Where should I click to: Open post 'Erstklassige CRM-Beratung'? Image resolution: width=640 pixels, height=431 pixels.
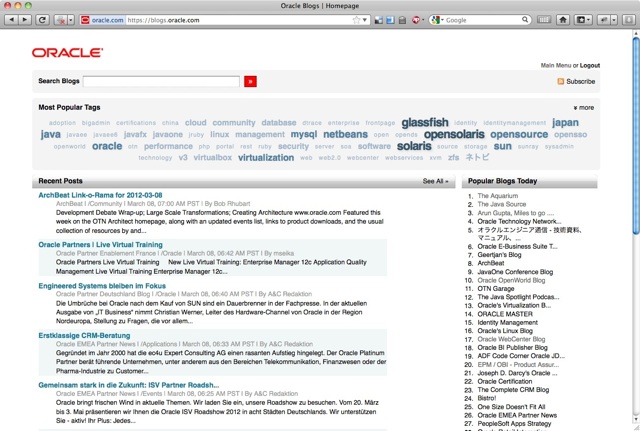(x=84, y=335)
